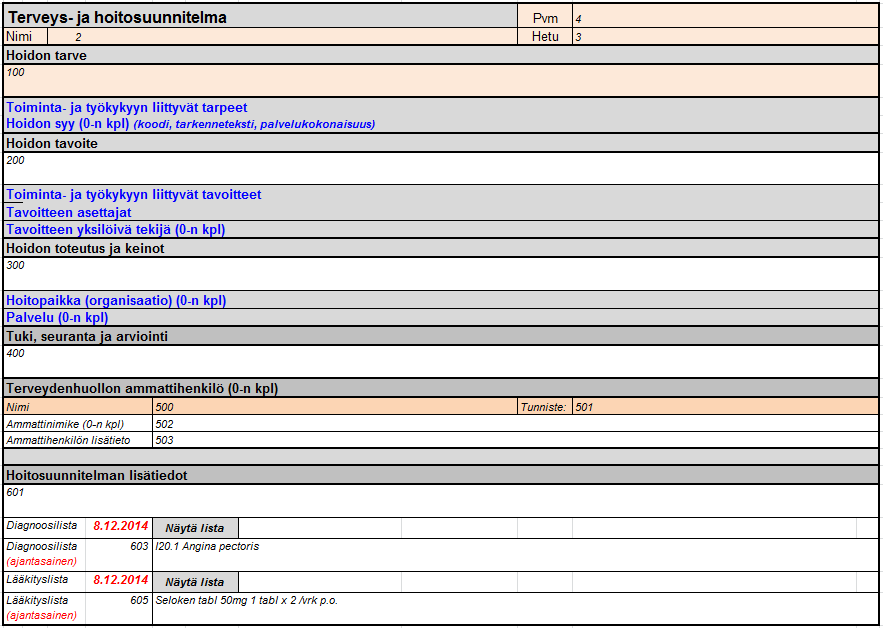
Task: Click the Tunniste field containing 501
Action: [x=725, y=407]
